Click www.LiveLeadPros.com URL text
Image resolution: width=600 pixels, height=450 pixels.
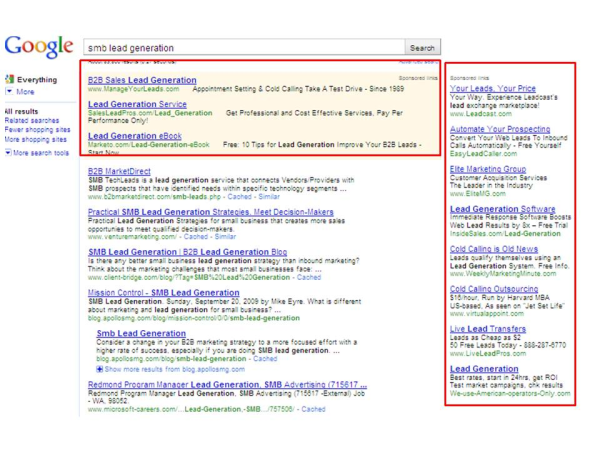pos(488,354)
